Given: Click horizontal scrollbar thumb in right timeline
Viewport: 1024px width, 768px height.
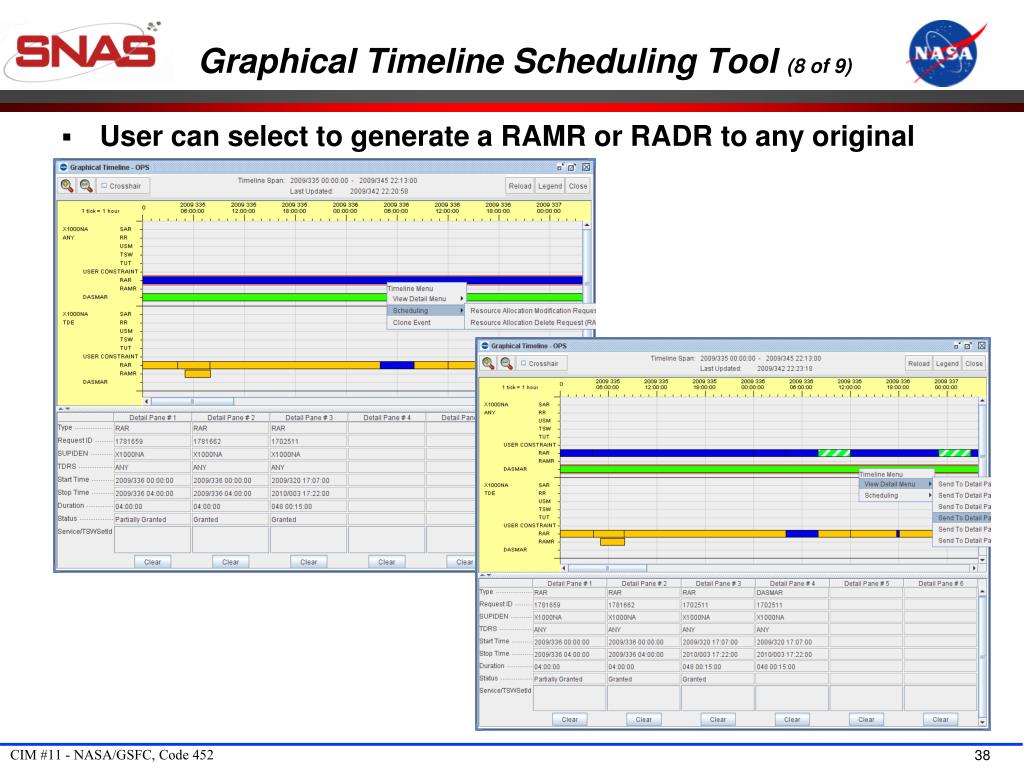Looking at the screenshot, I should tap(607, 568).
